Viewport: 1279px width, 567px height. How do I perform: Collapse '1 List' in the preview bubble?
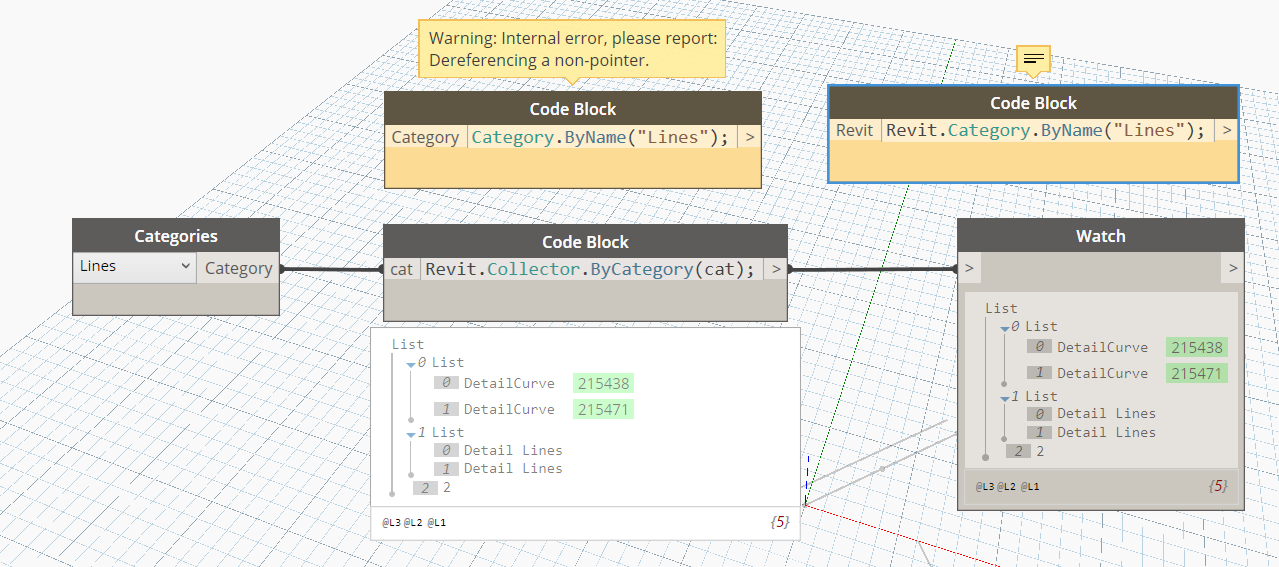pyautogui.click(x=411, y=434)
